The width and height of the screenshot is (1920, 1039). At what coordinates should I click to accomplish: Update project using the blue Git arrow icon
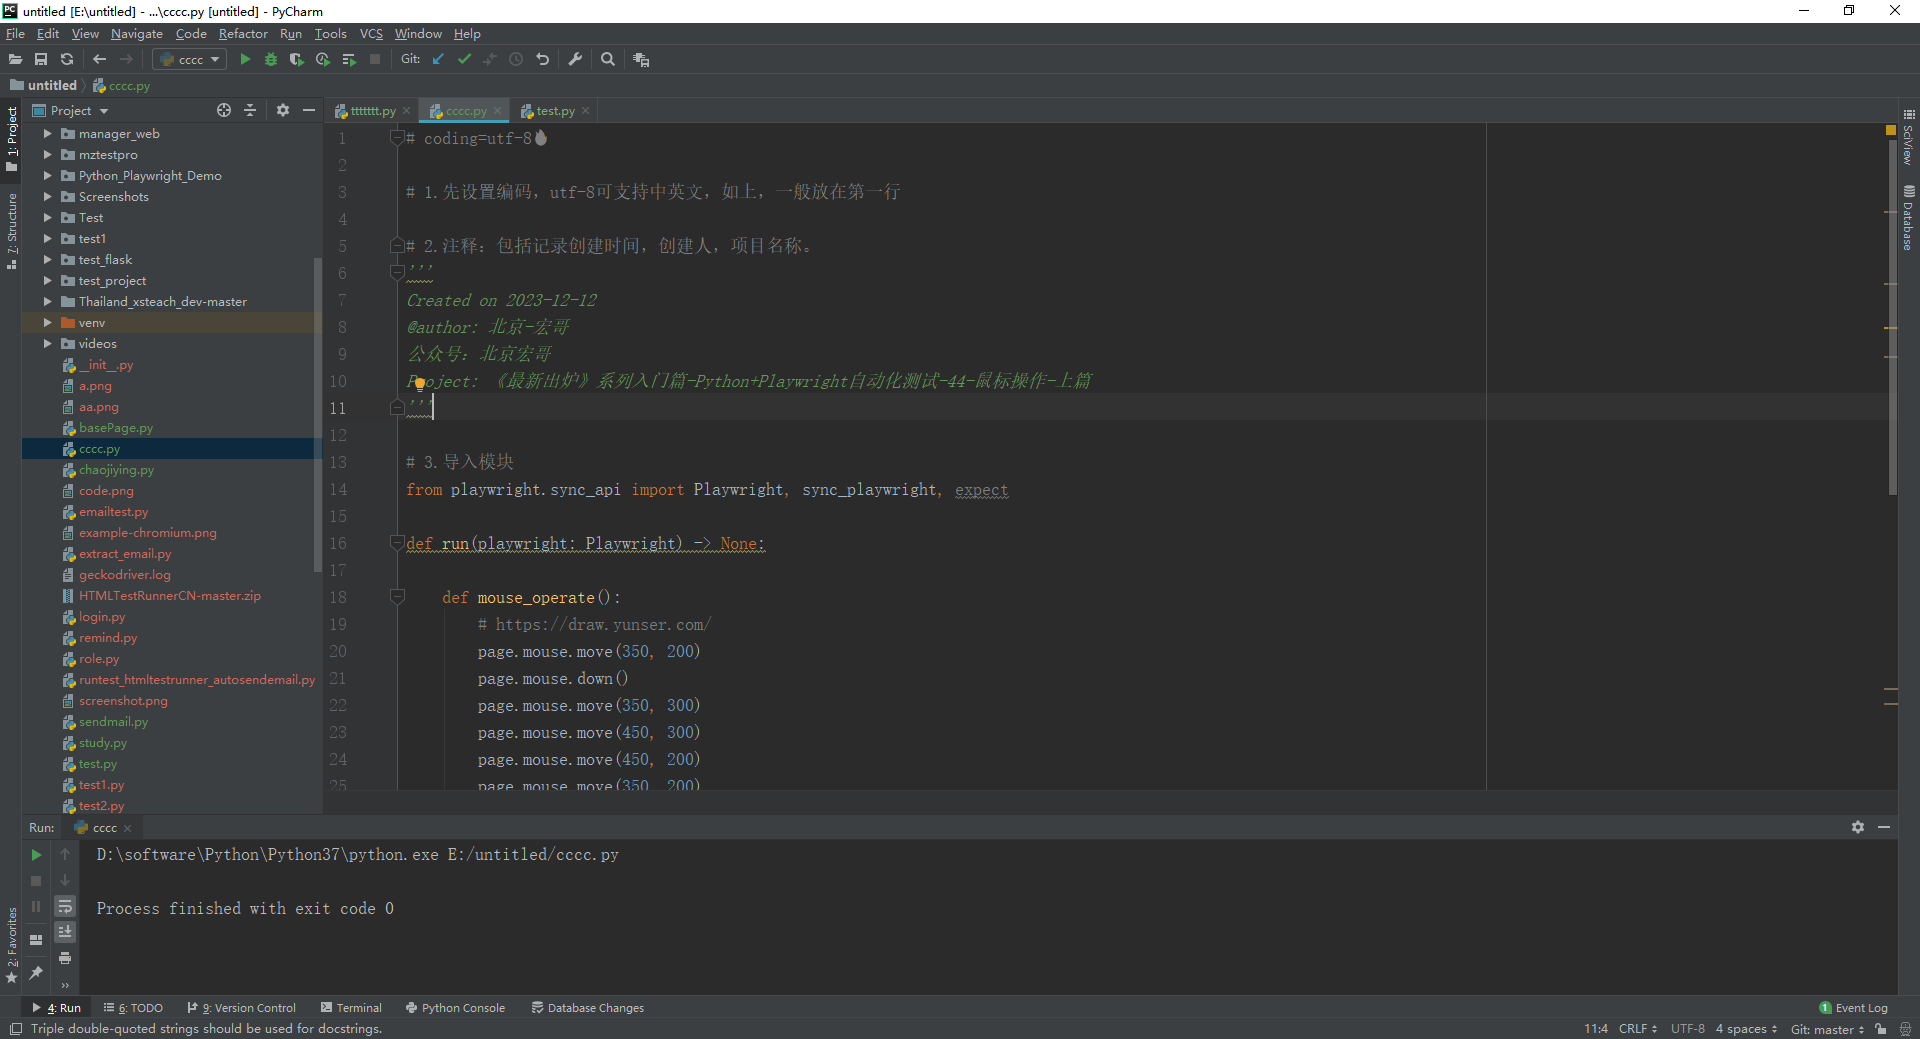(x=437, y=59)
